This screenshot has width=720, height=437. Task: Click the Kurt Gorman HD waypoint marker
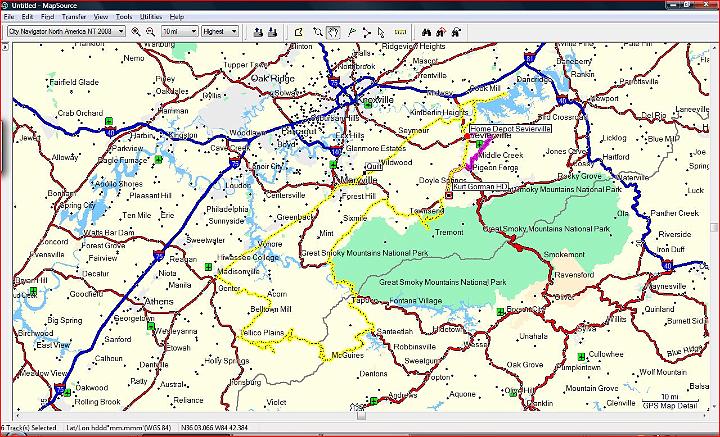click(449, 196)
